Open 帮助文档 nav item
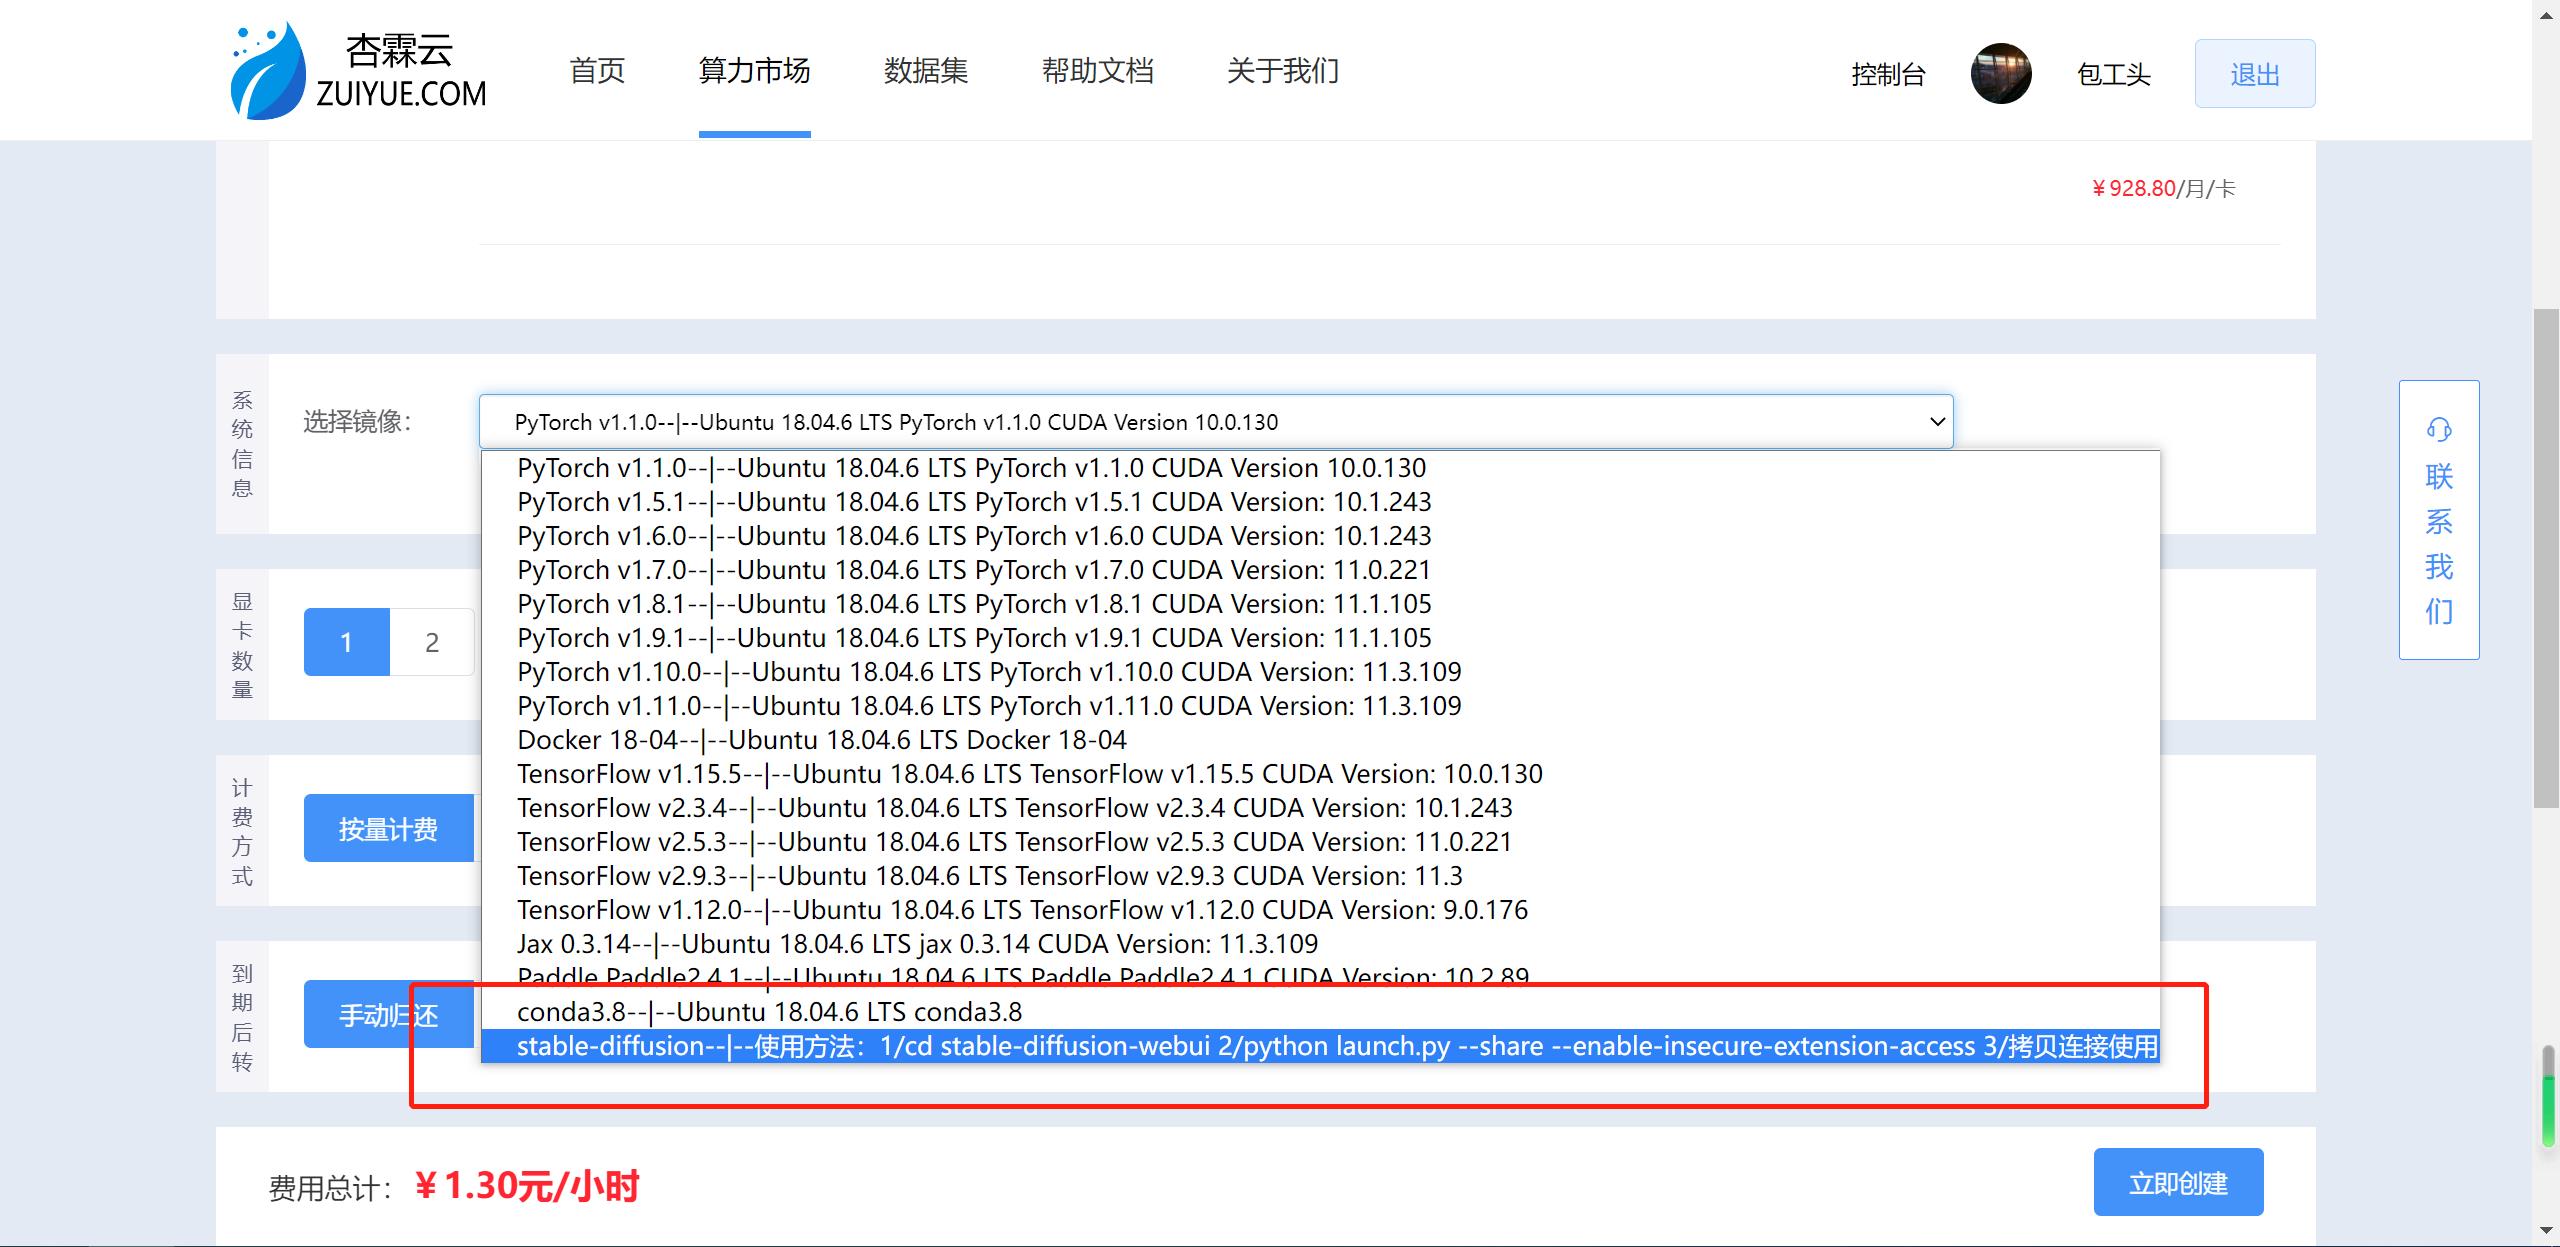Screen dimensions: 2560x1247 1098,70
